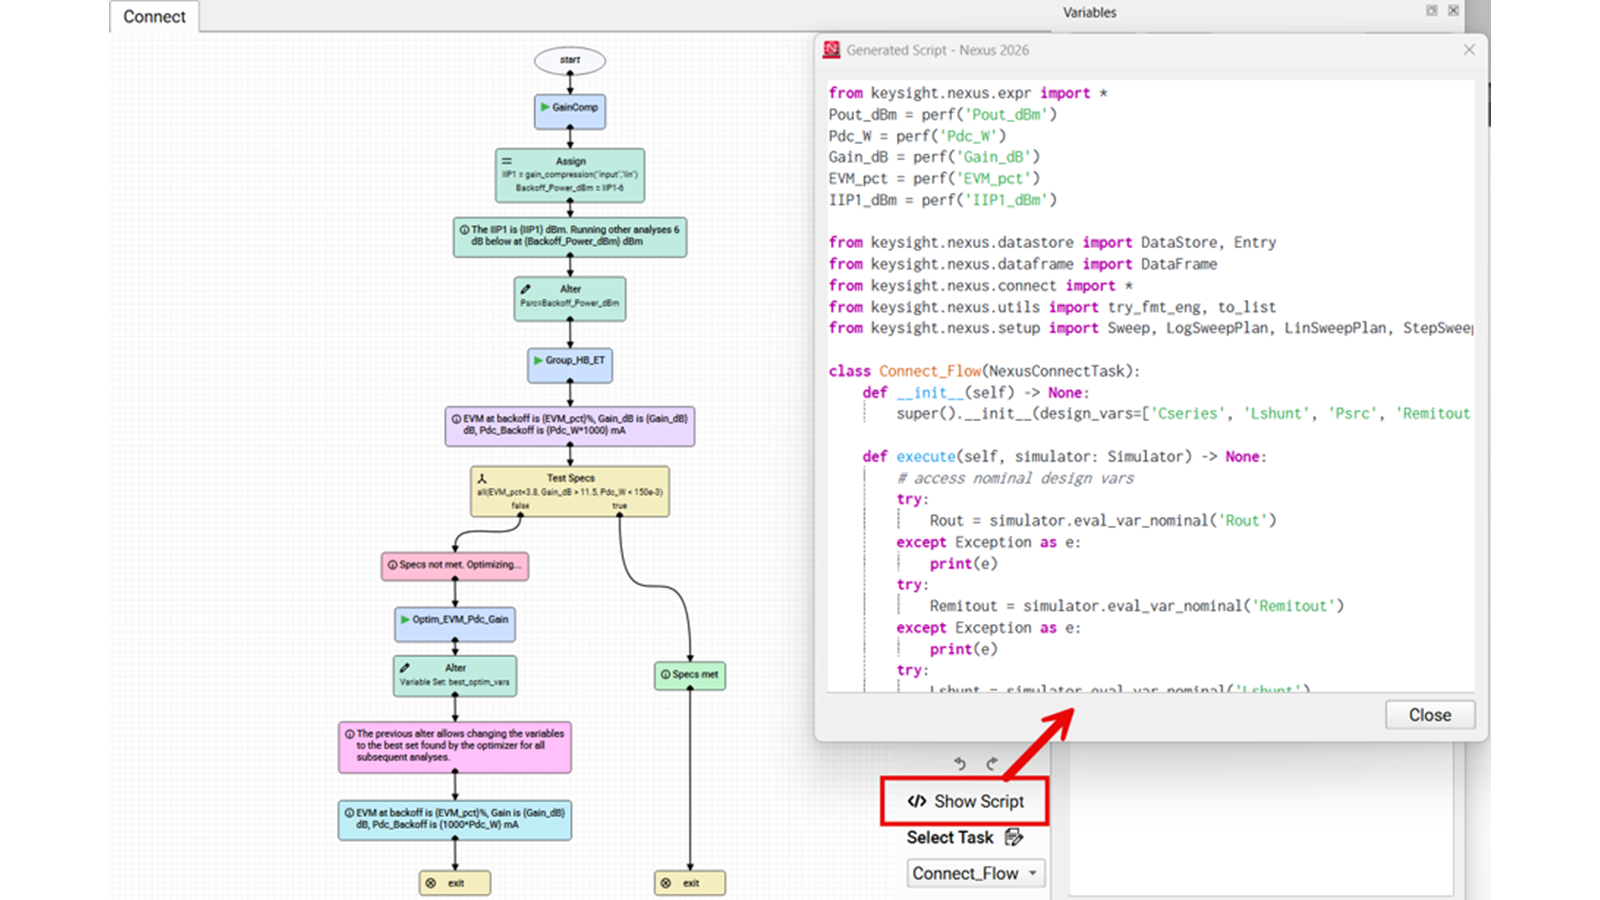The image size is (1600, 900).
Task: Click info icon on 'Specs met' node
Action: pos(665,675)
